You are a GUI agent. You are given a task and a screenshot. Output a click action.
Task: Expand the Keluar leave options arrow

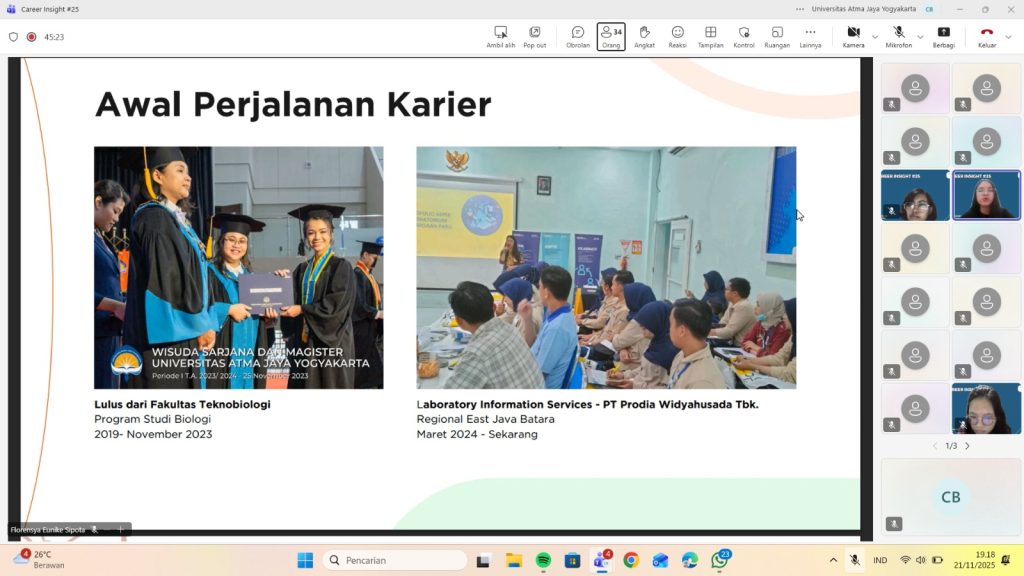[x=1008, y=37]
